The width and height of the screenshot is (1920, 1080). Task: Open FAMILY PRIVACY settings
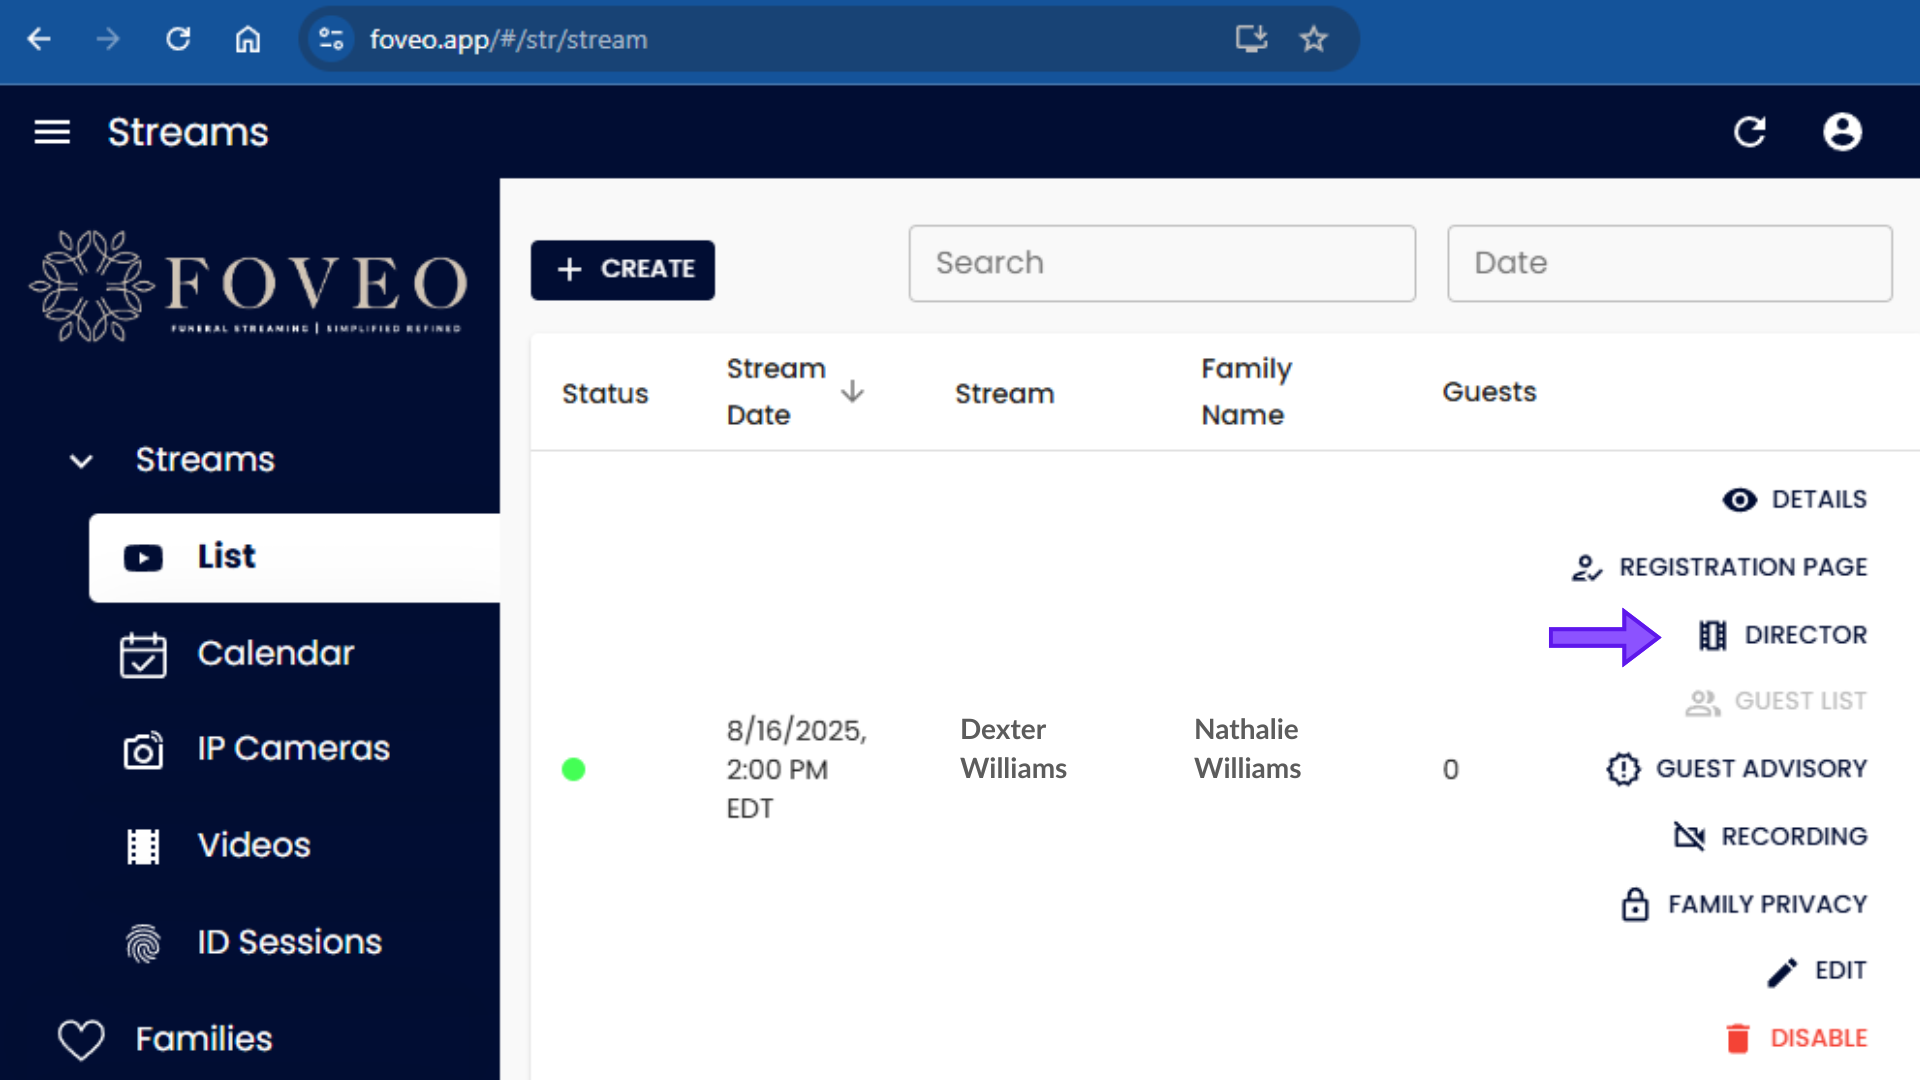point(1743,904)
